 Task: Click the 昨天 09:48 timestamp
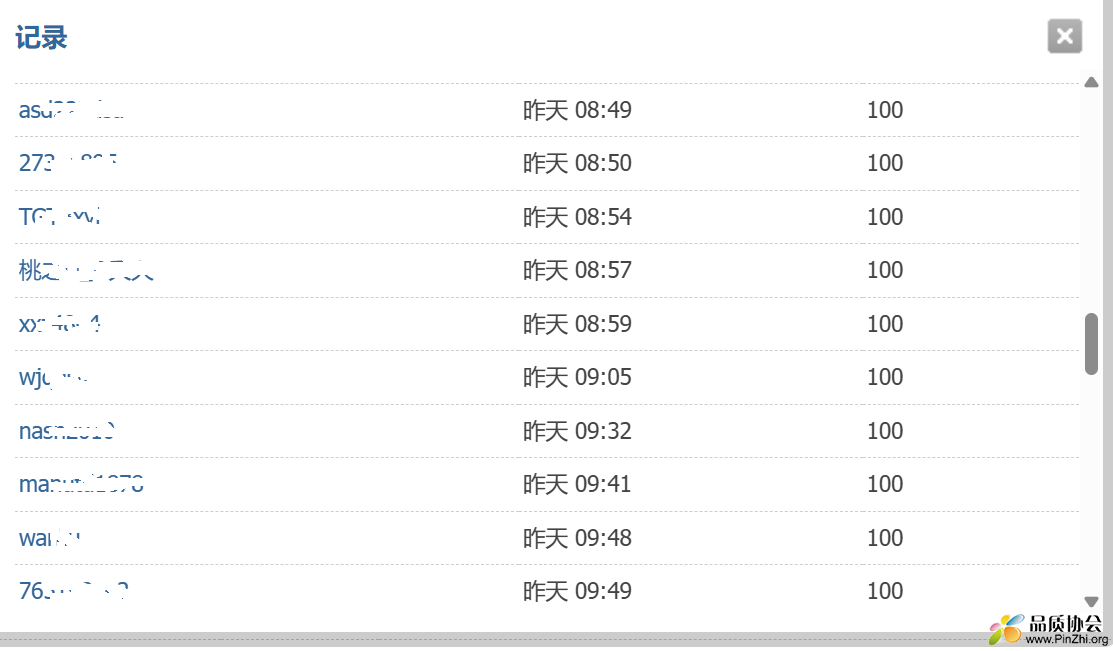coord(577,538)
